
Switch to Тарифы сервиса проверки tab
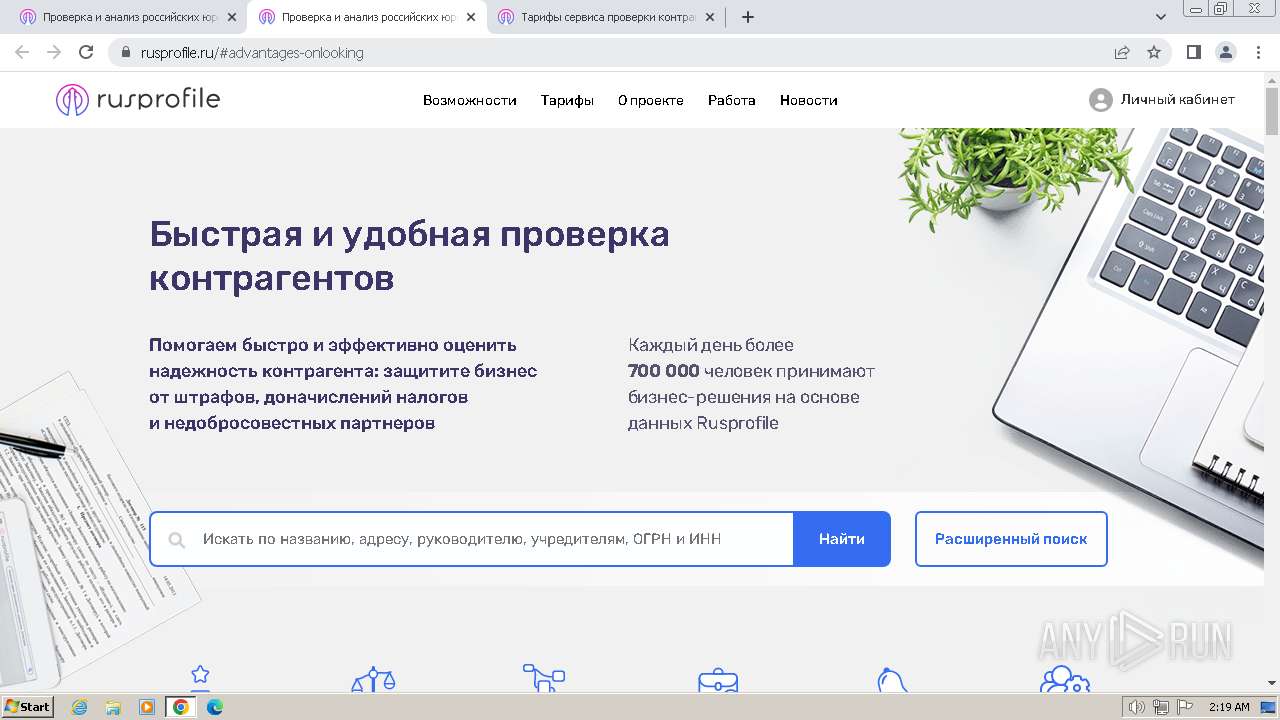(x=607, y=17)
